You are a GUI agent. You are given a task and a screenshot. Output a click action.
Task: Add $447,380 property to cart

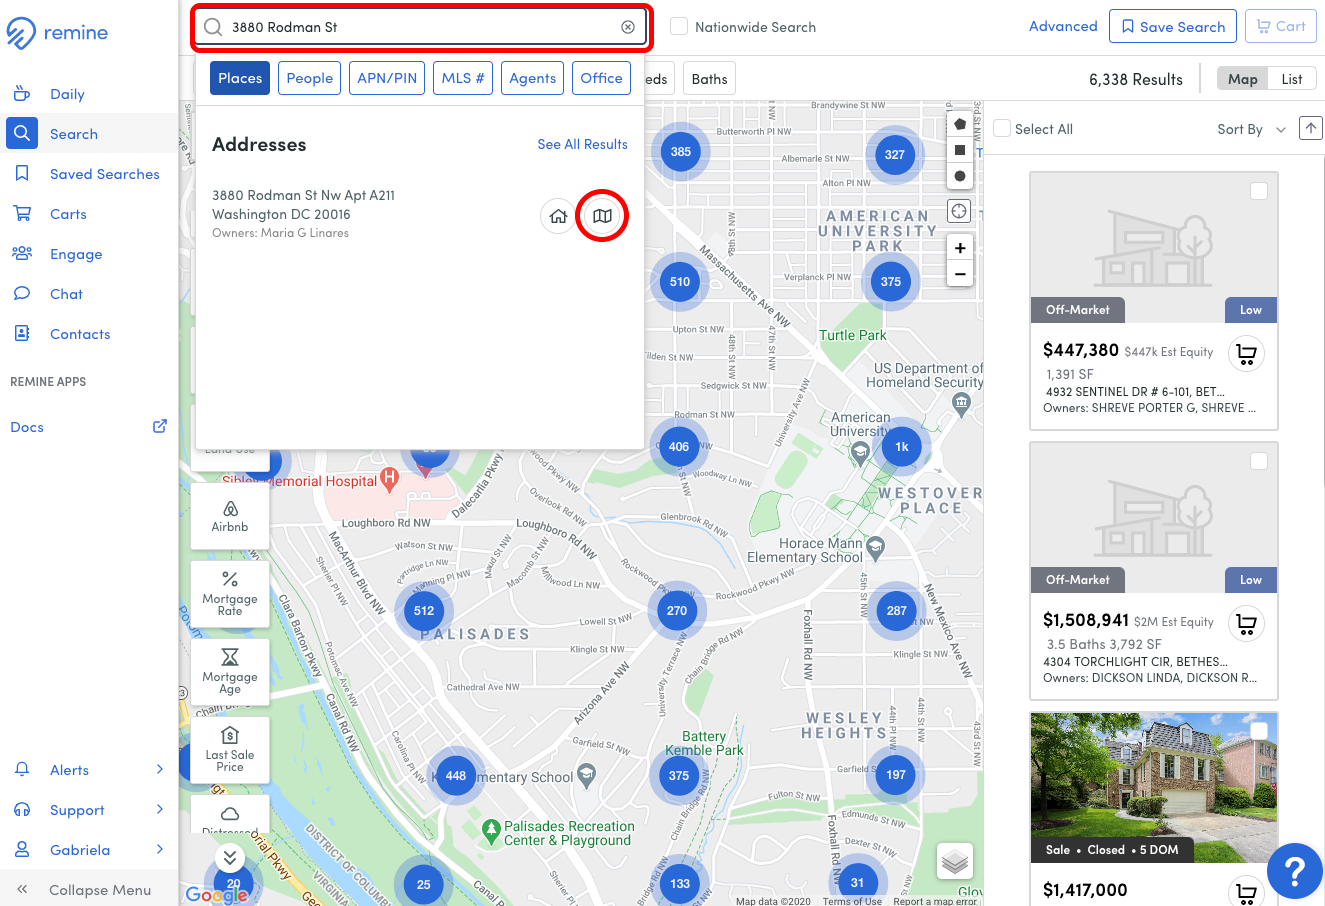[1246, 354]
